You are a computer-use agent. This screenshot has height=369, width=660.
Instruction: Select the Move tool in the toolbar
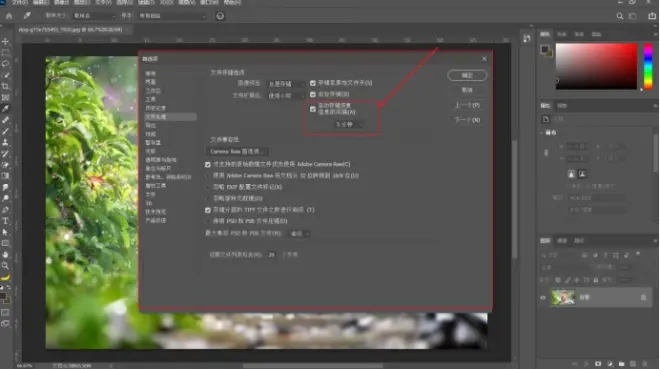click(5, 42)
